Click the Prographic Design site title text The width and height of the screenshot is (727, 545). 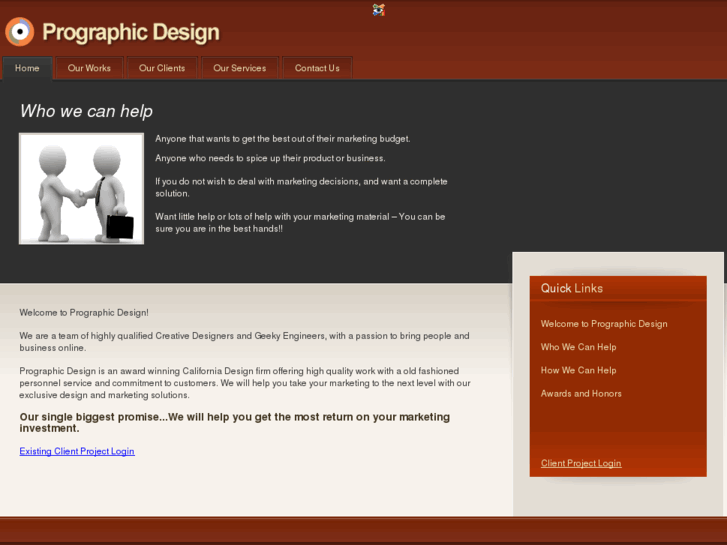tap(130, 32)
